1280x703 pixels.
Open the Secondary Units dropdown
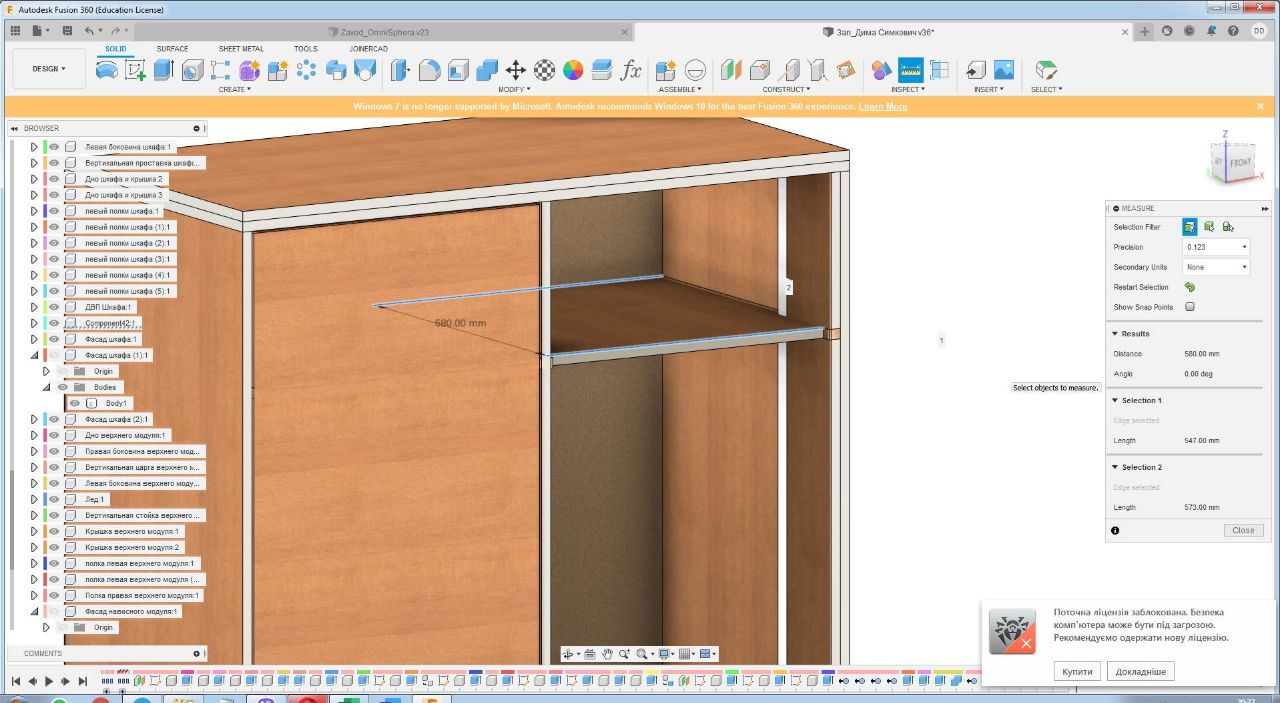click(1216, 267)
